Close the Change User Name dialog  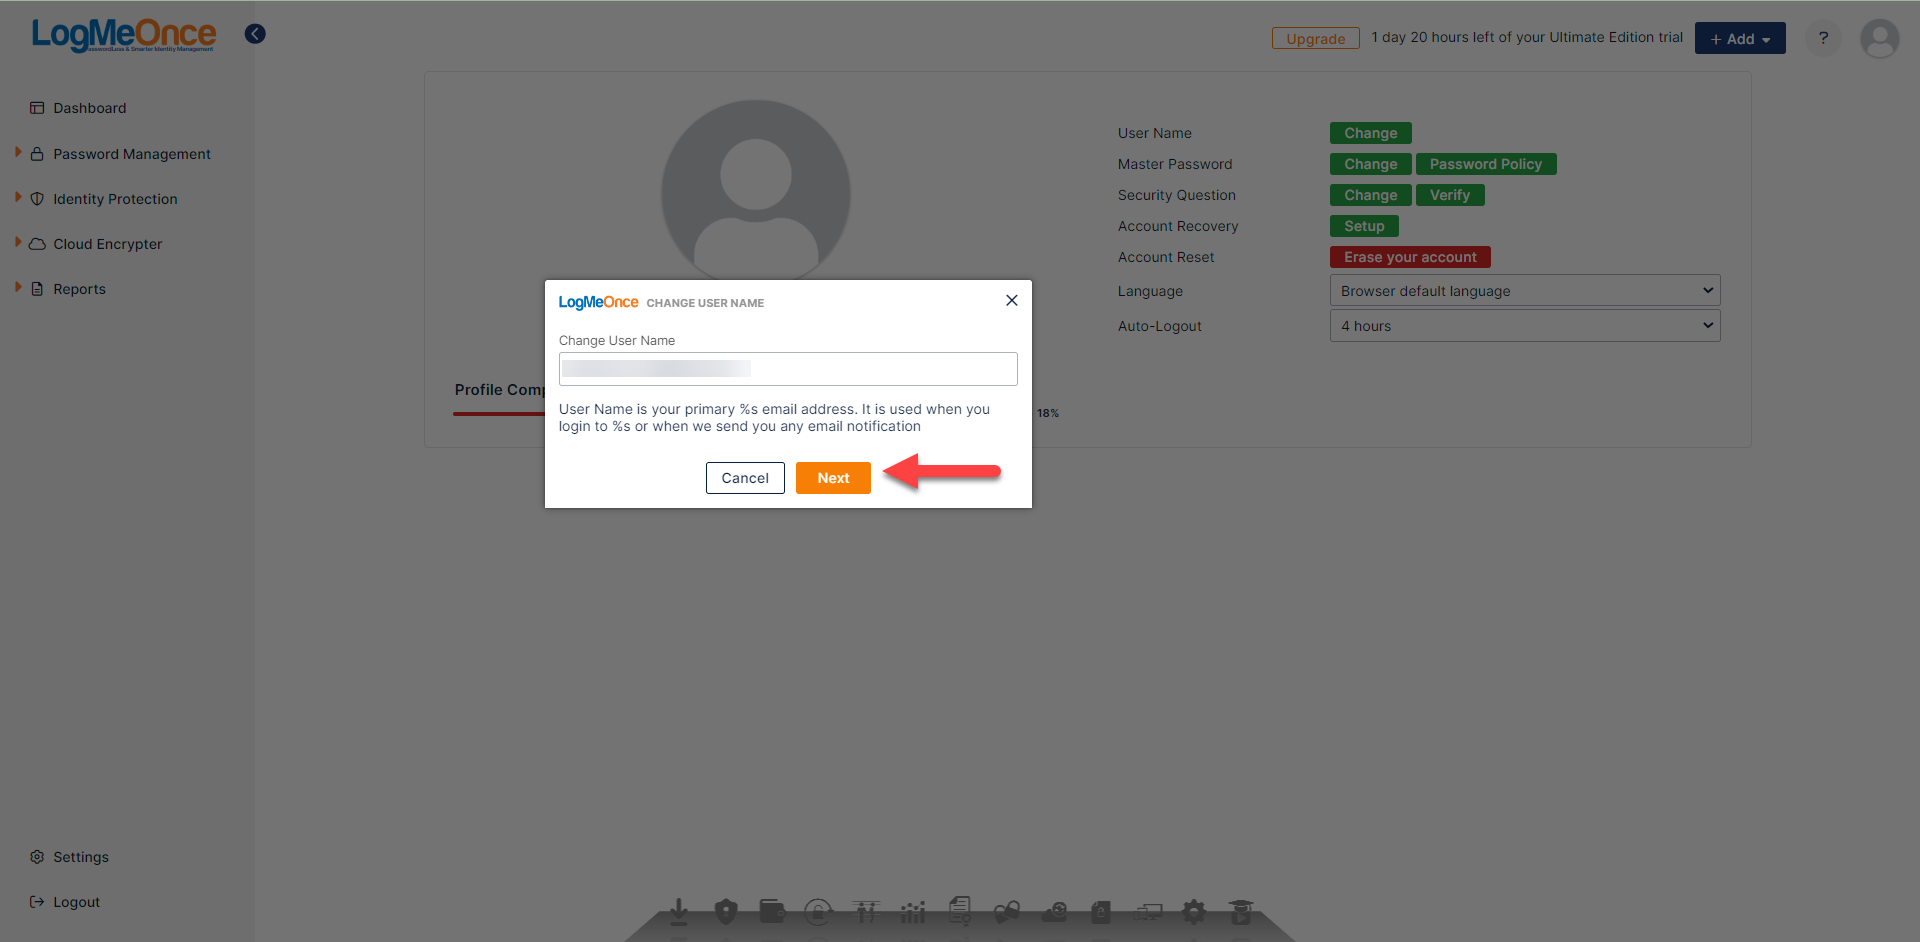[1012, 300]
